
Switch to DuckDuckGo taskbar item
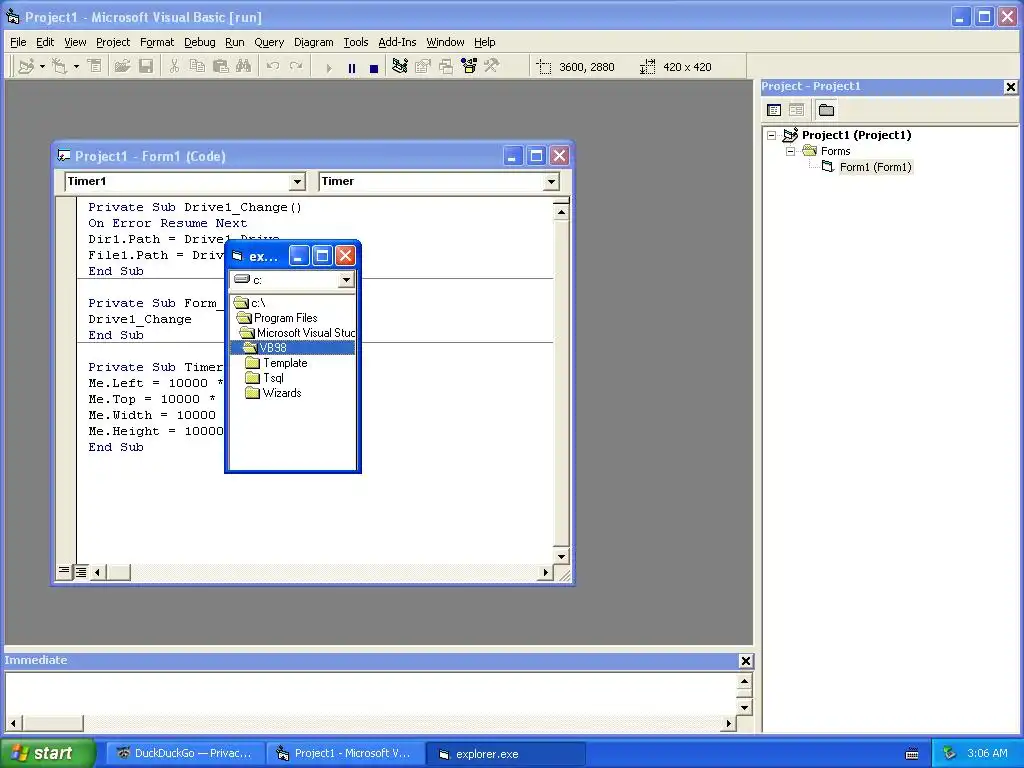(184, 754)
